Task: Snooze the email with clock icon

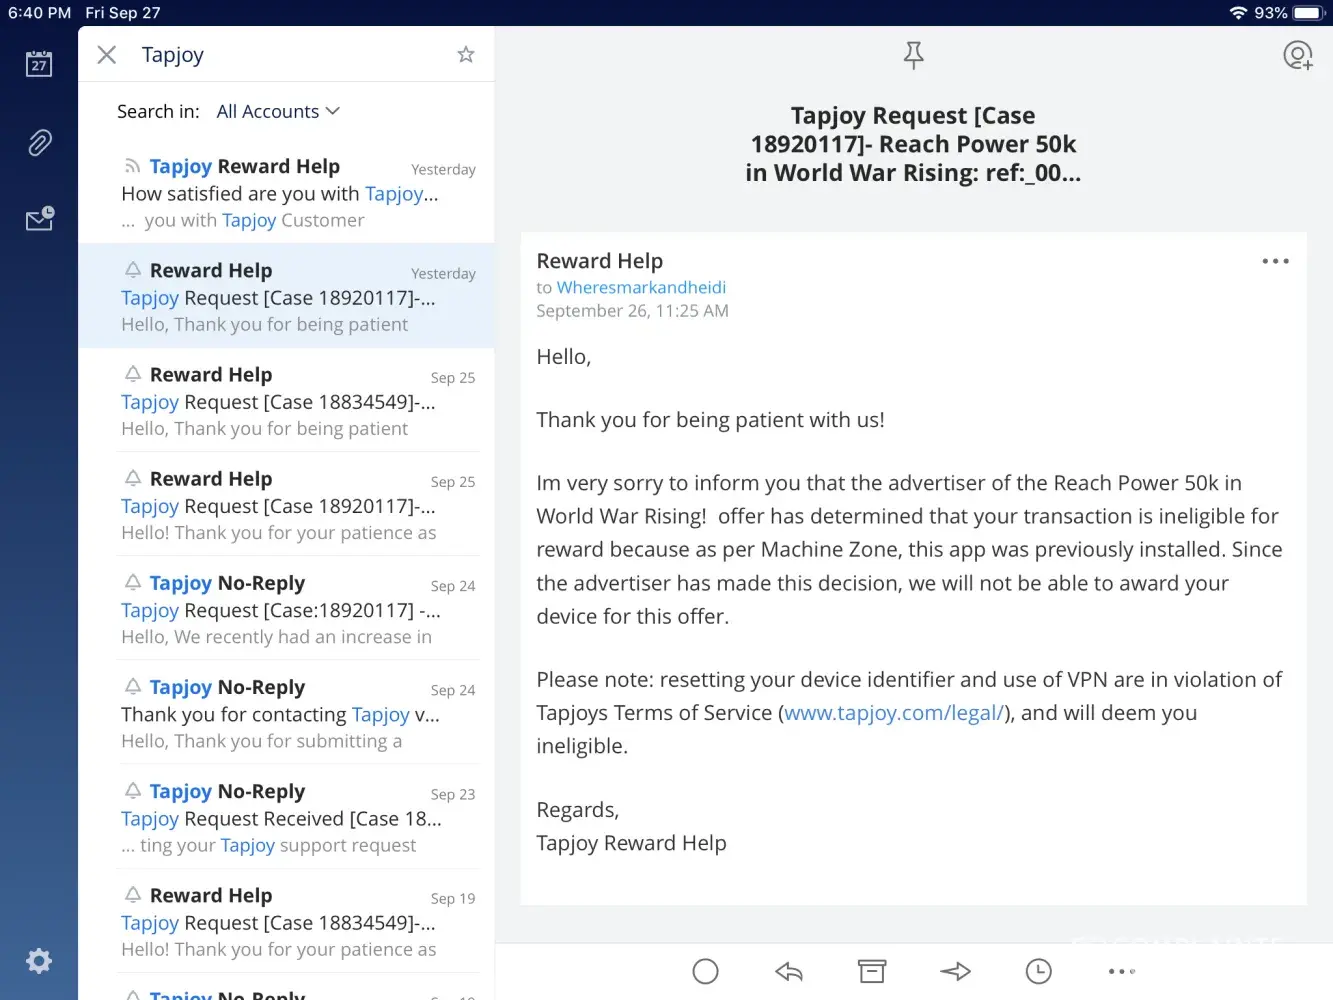Action: tap(1038, 971)
